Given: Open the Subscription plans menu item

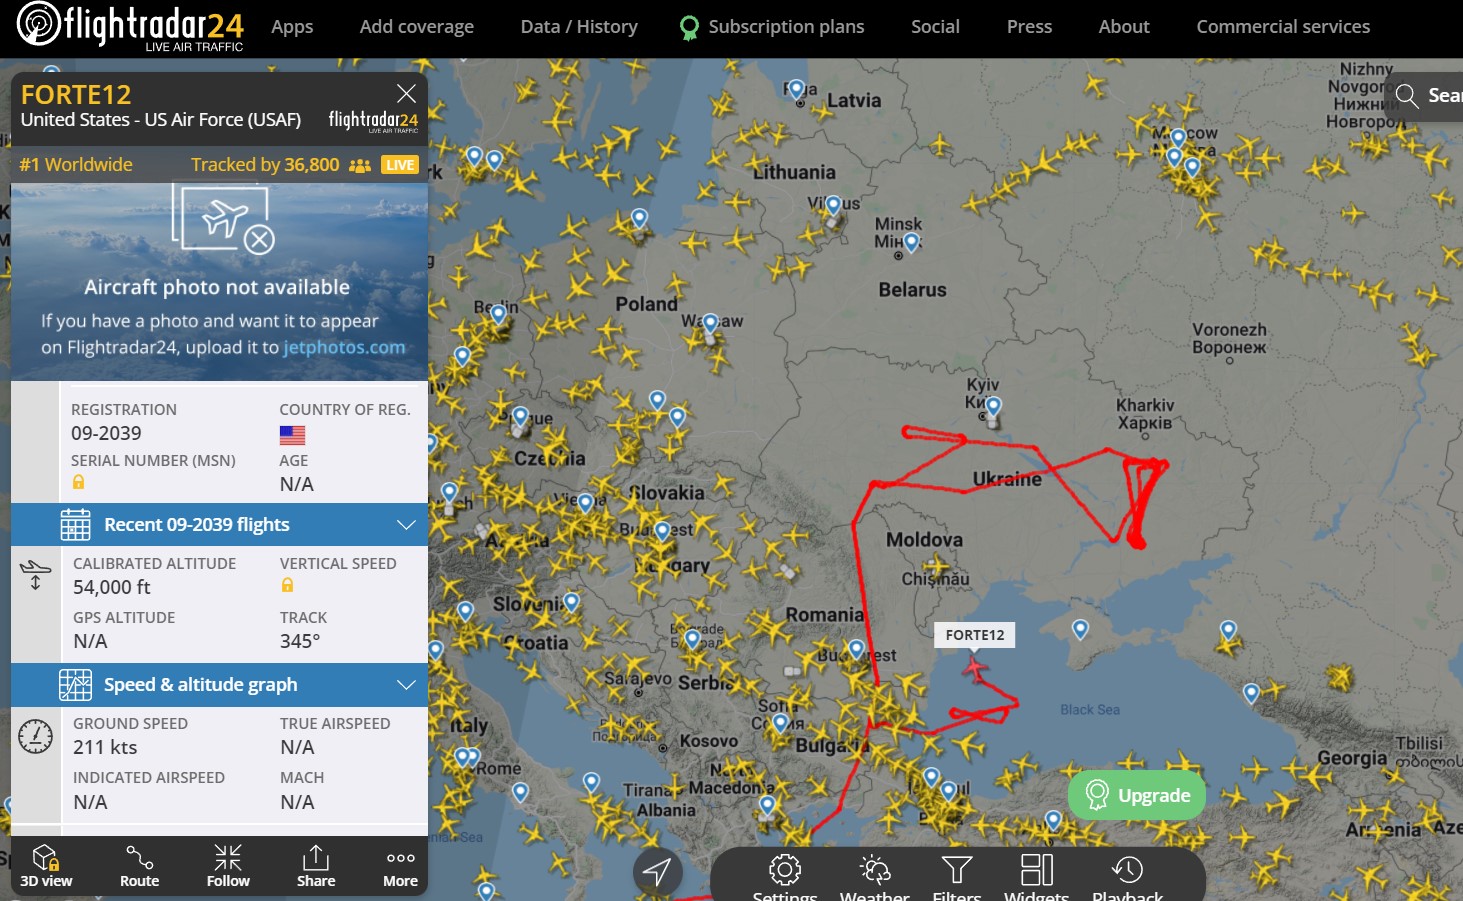Looking at the screenshot, I should [x=772, y=27].
